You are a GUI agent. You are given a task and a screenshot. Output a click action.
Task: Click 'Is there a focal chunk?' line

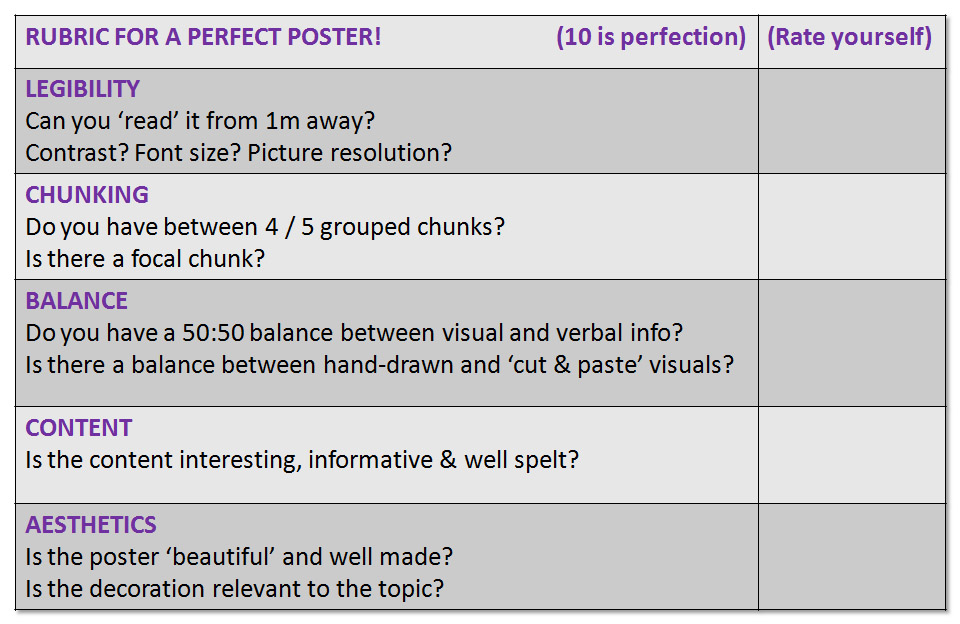click(145, 259)
